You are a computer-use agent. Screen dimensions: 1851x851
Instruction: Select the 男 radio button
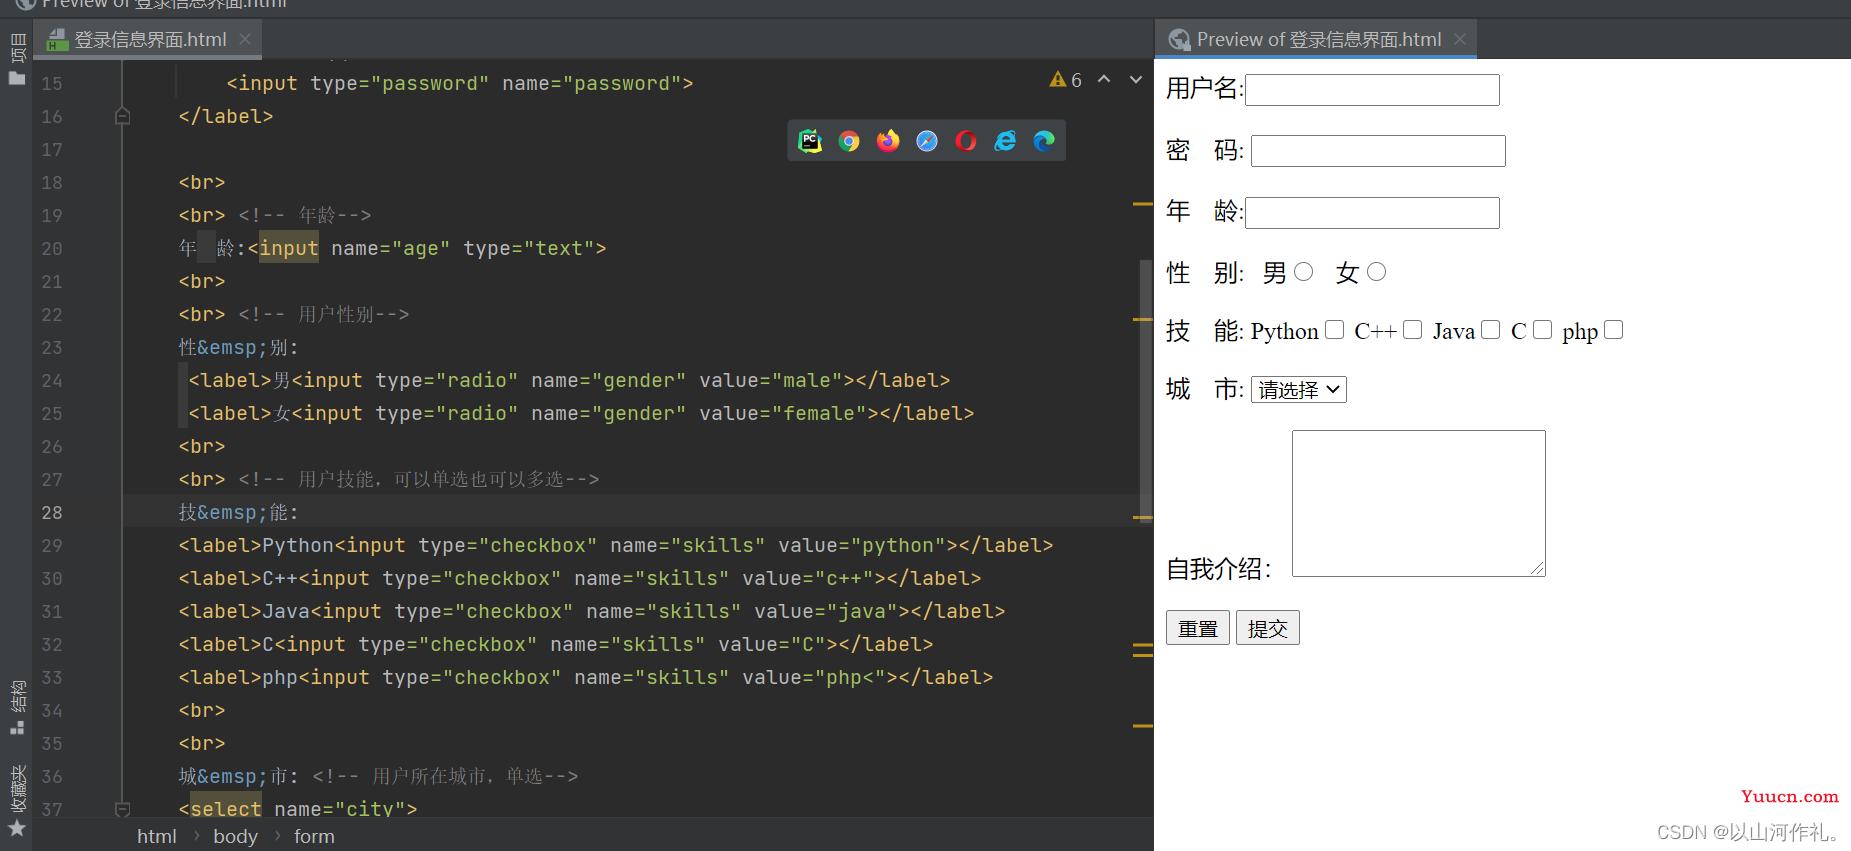(1303, 272)
